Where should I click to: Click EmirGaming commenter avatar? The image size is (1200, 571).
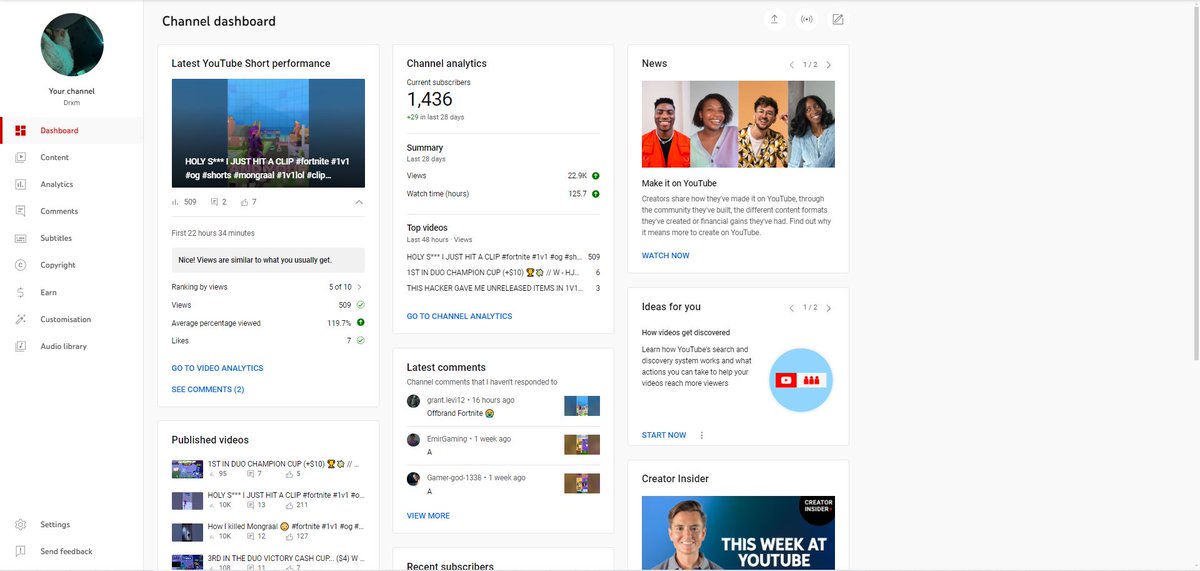(413, 440)
